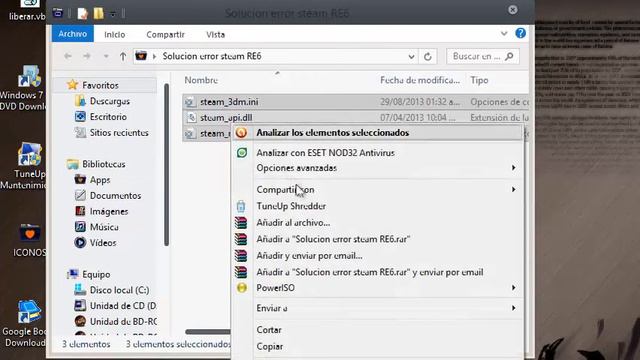Screen dimensions: 640x360
Task: Open the Documentos library
Action: click(115, 196)
